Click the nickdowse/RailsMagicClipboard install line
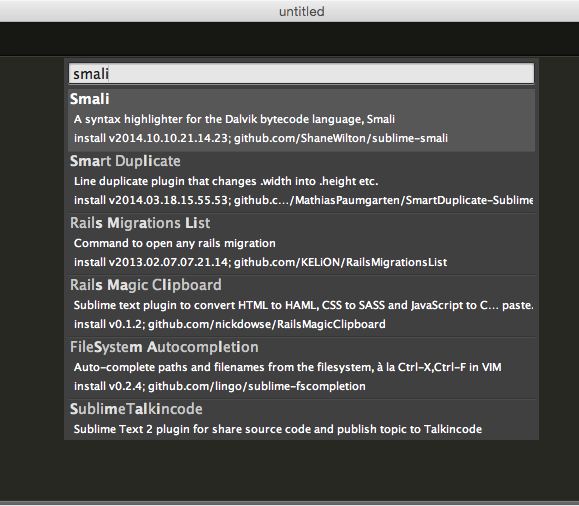The width and height of the screenshot is (579, 506). 230,324
